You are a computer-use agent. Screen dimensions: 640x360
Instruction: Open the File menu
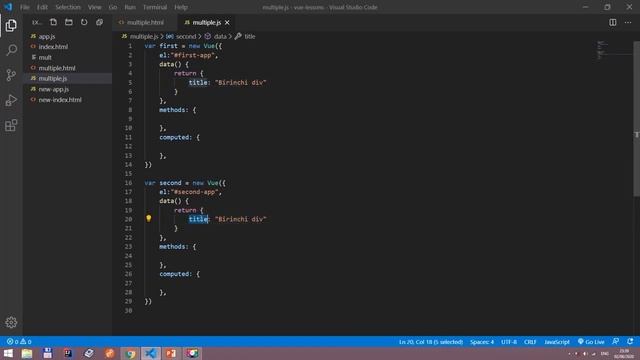point(24,7)
